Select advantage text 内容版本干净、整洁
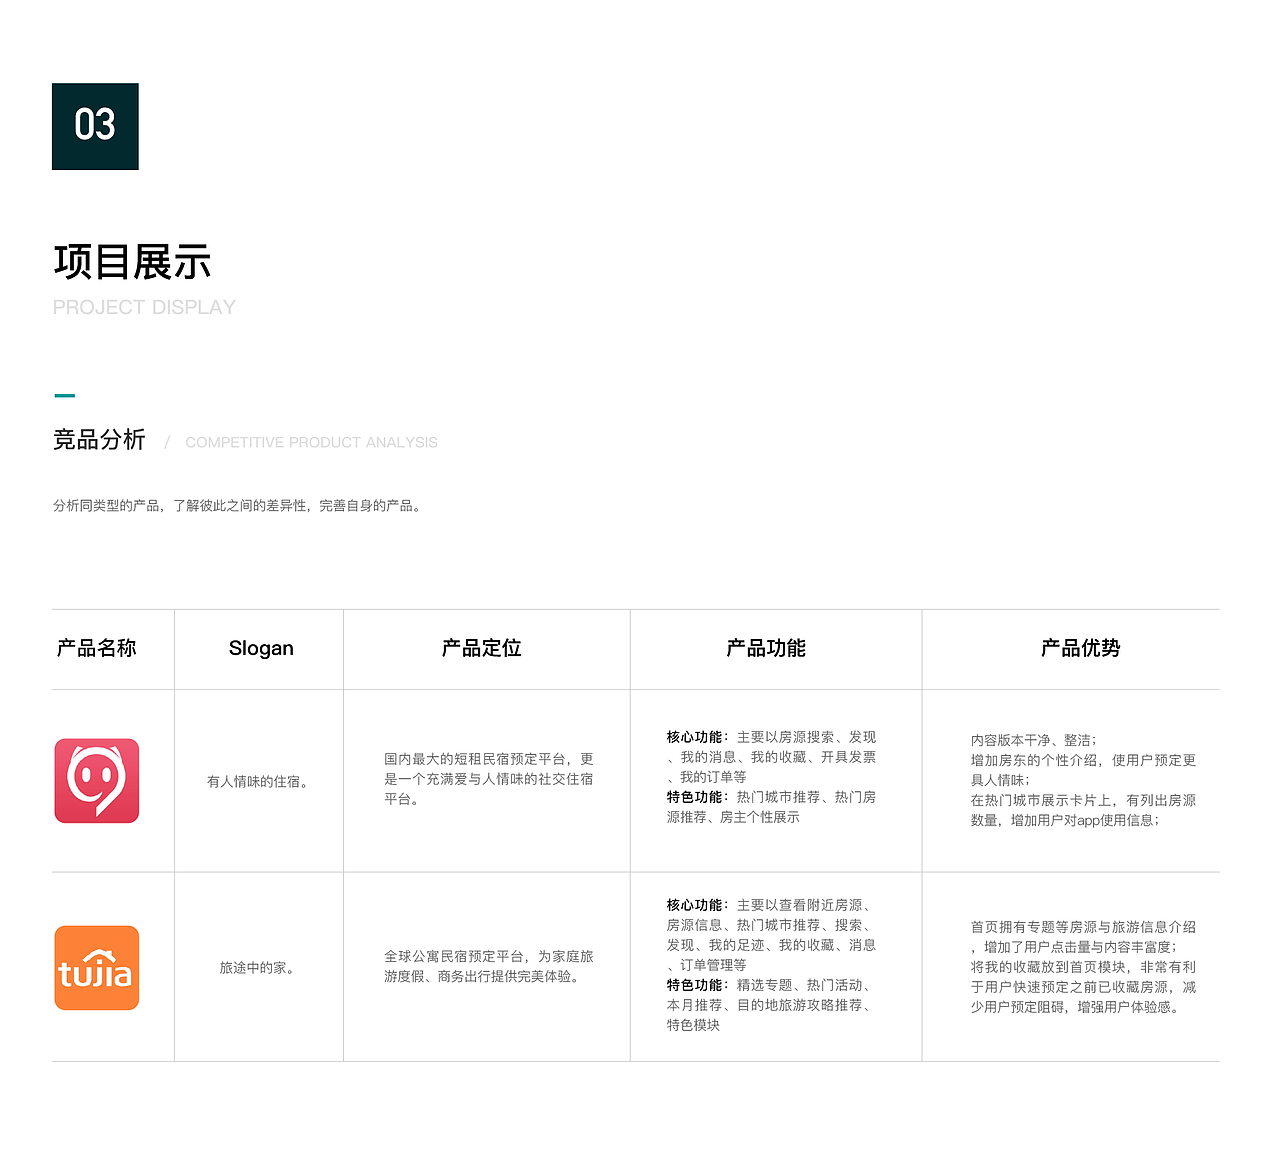Viewport: 1280px width, 1169px height. [x=1033, y=741]
